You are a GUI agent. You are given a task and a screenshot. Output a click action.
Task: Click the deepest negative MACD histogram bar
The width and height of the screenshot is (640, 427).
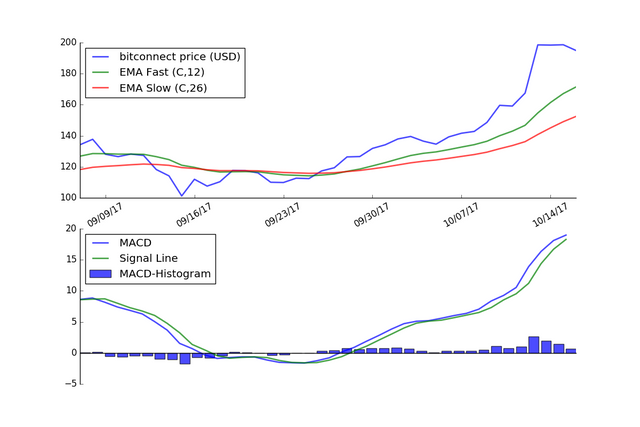point(185,358)
